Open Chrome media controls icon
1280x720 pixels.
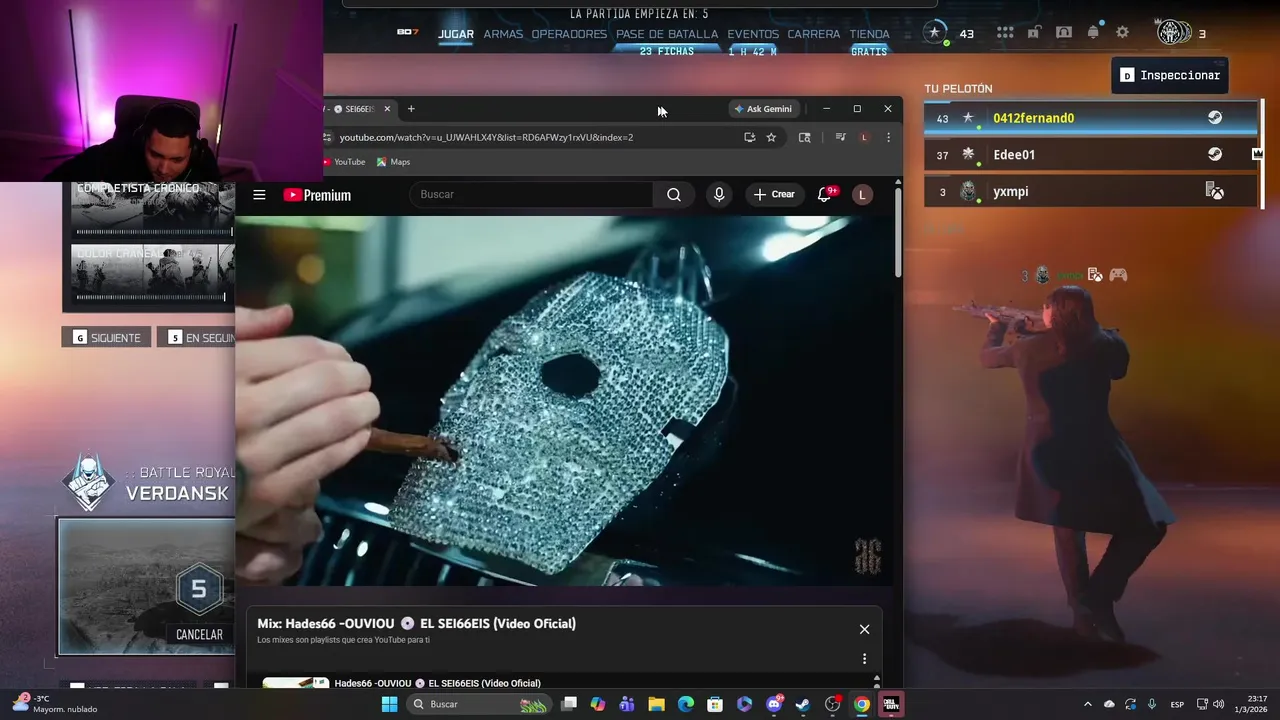840,137
